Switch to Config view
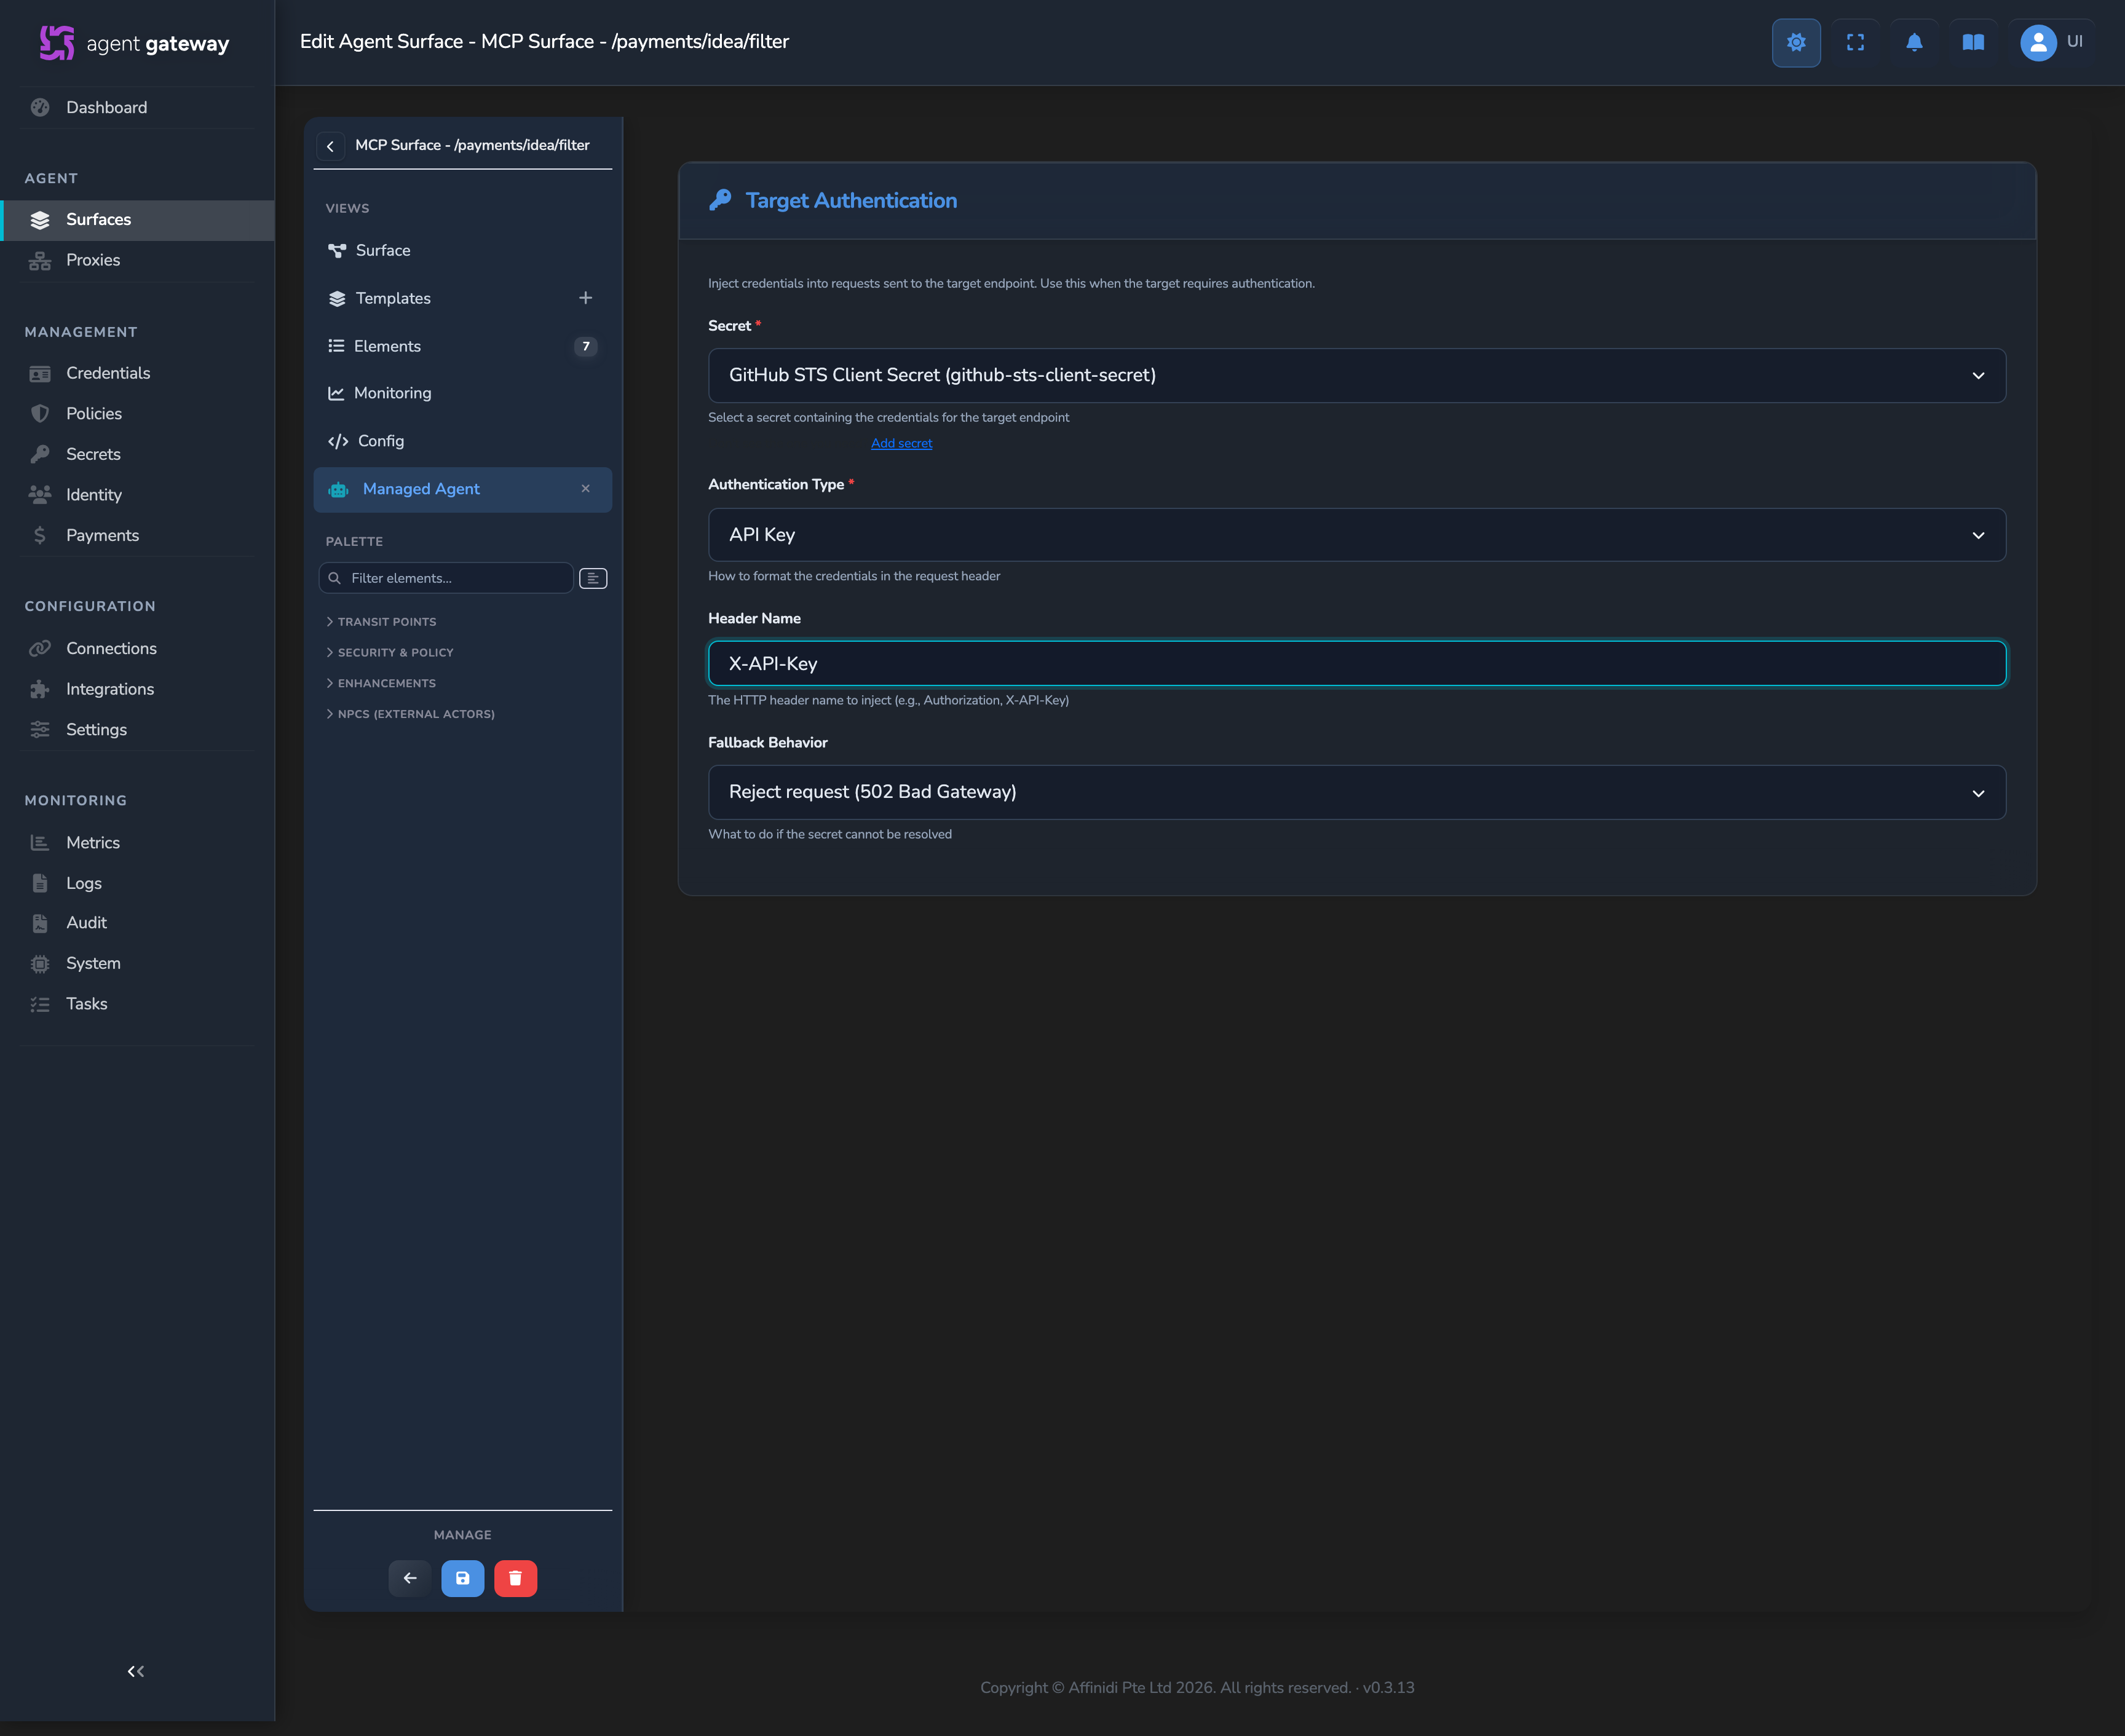This screenshot has height=1736, width=2125. tap(462, 441)
